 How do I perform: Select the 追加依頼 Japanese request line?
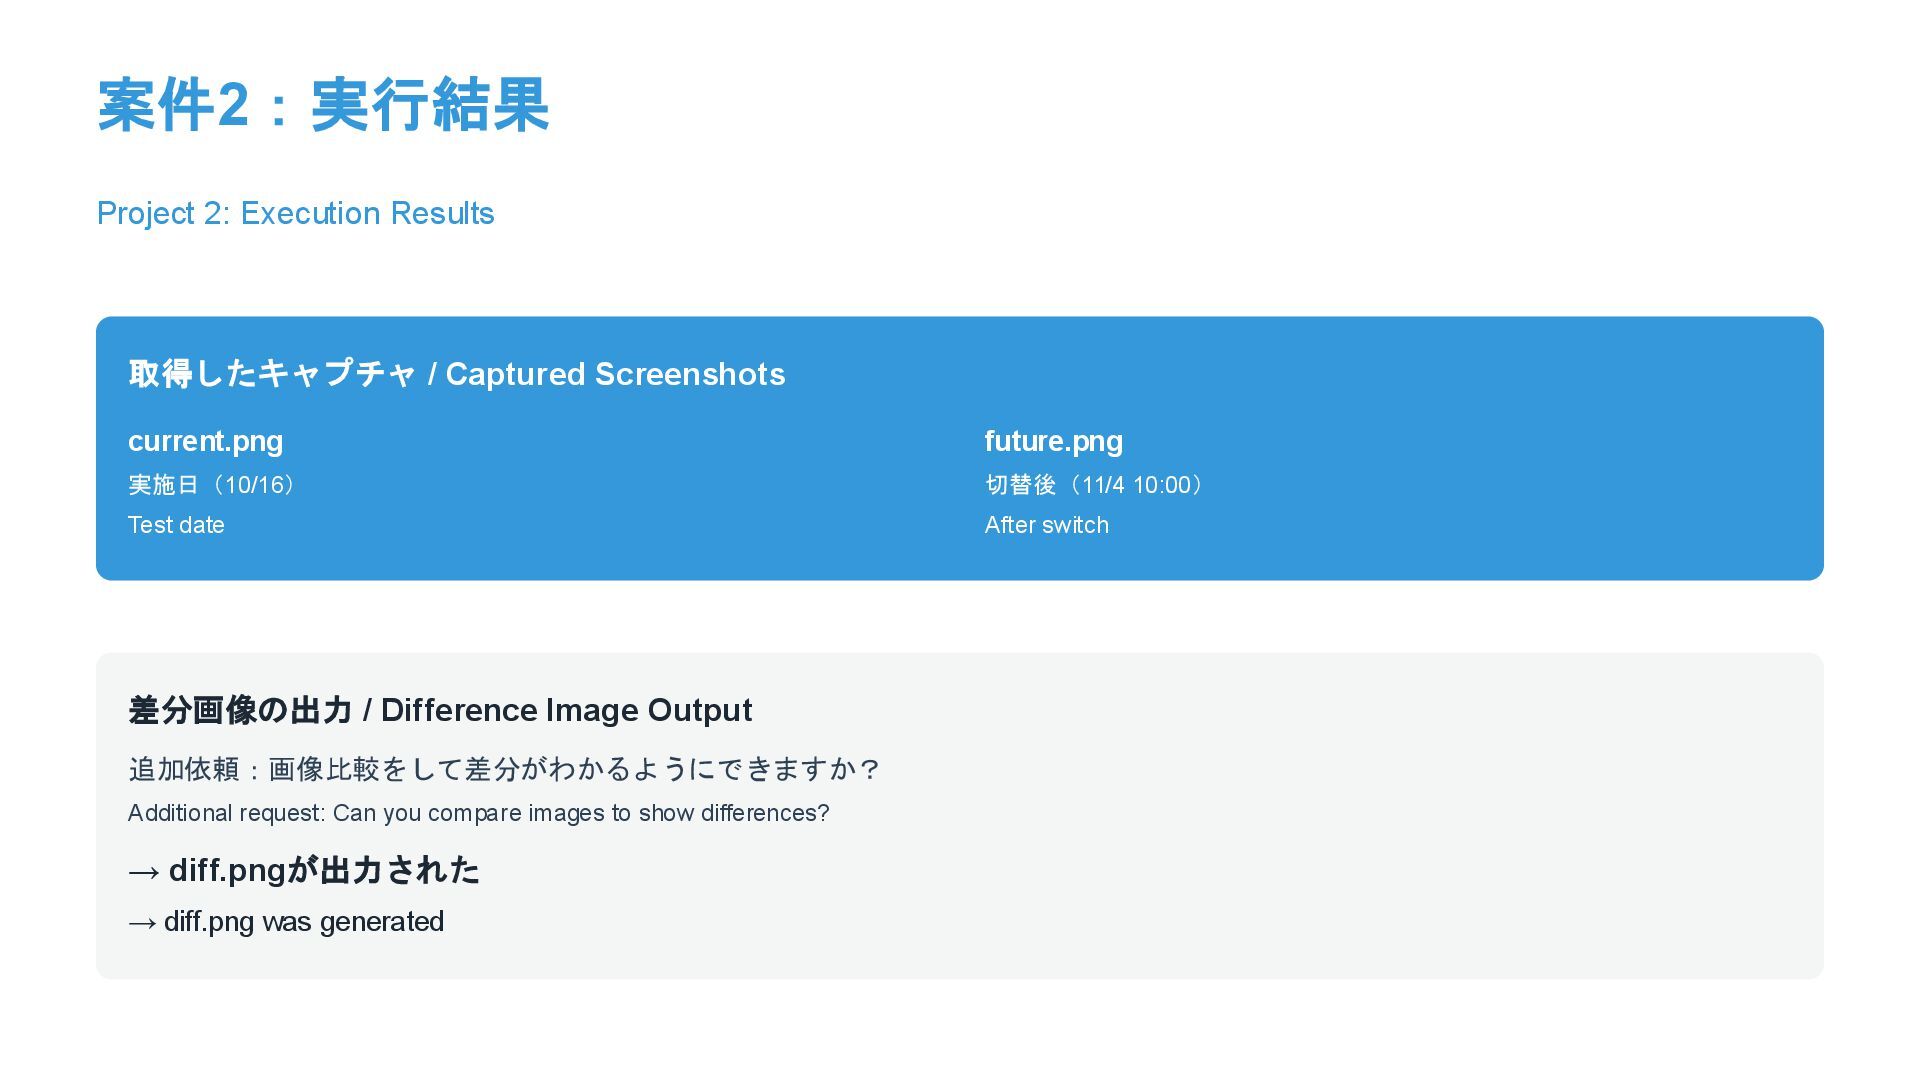click(505, 769)
